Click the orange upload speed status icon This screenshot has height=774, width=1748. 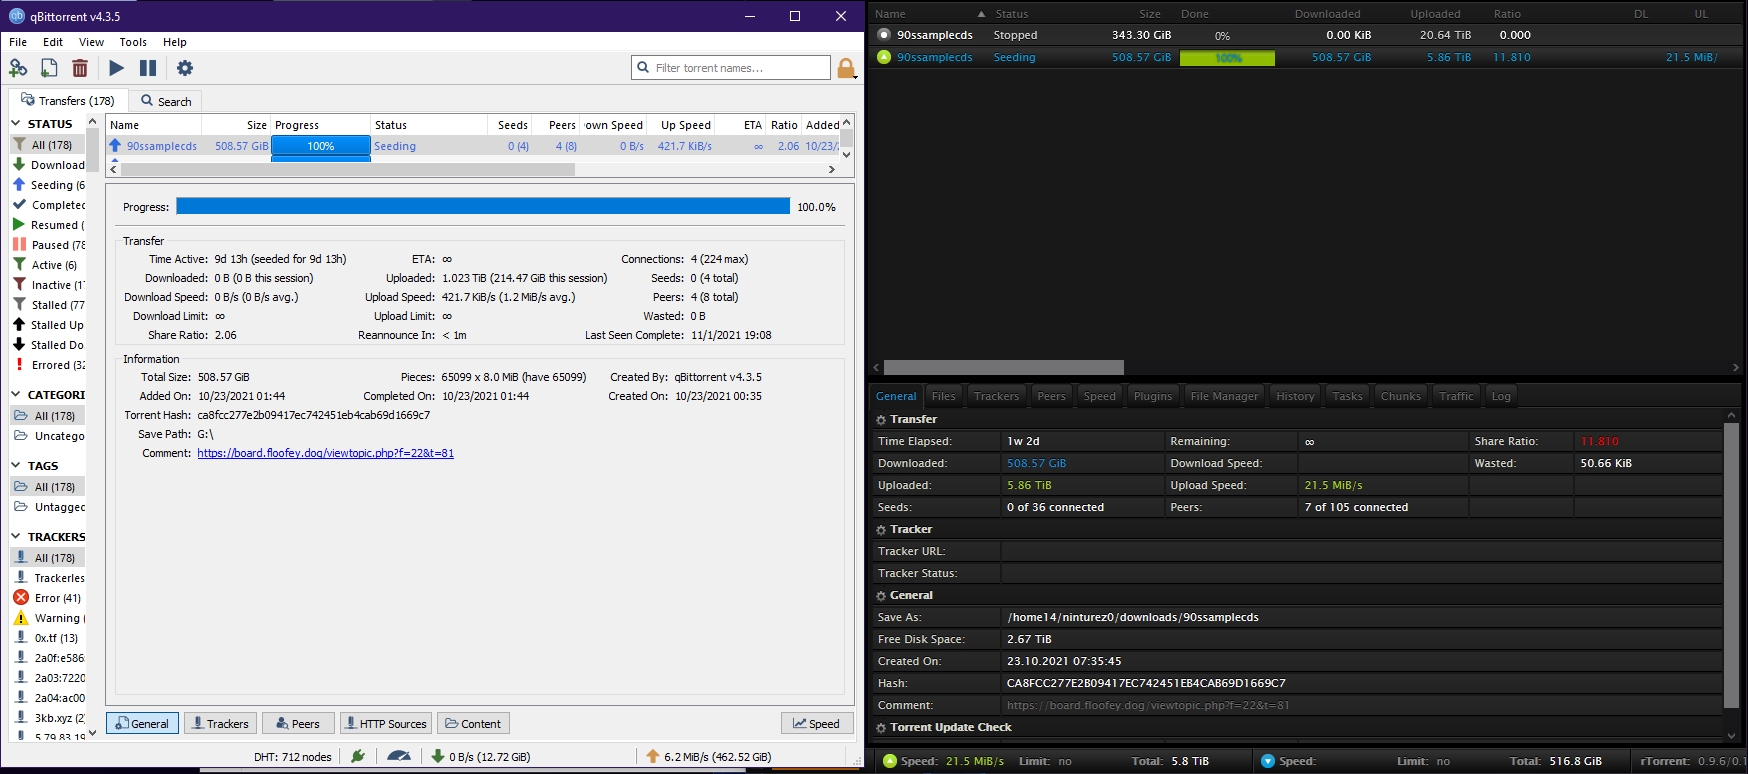(652, 756)
